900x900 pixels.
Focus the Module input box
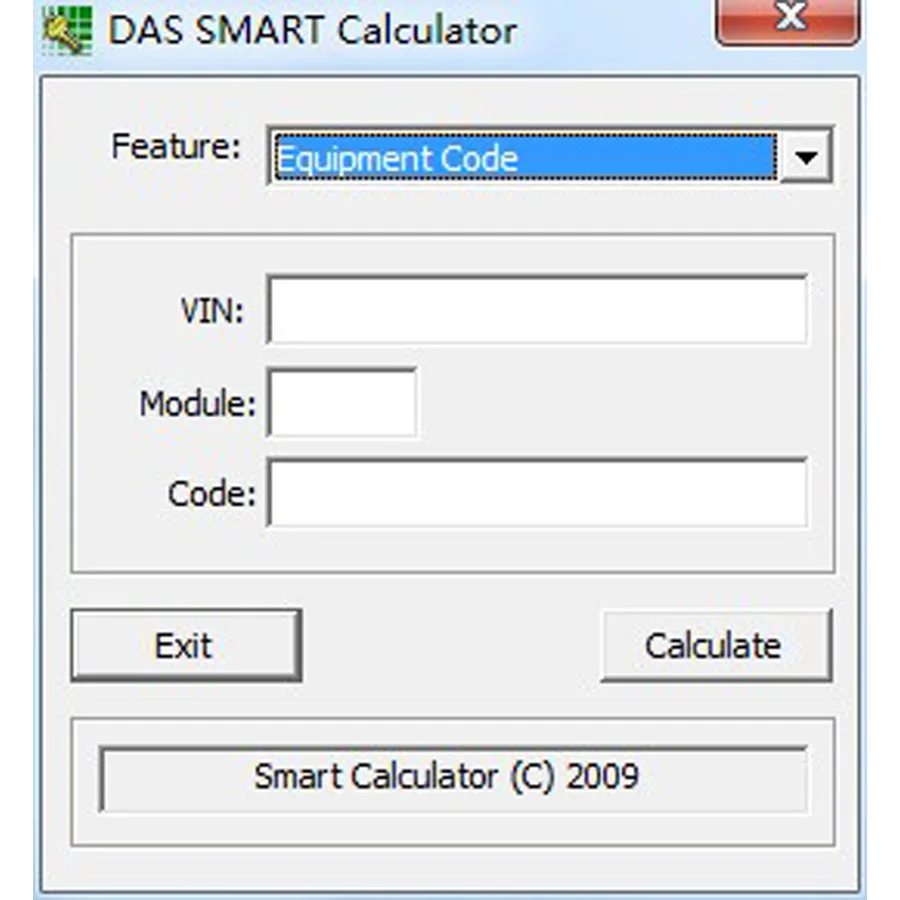pyautogui.click(x=343, y=403)
